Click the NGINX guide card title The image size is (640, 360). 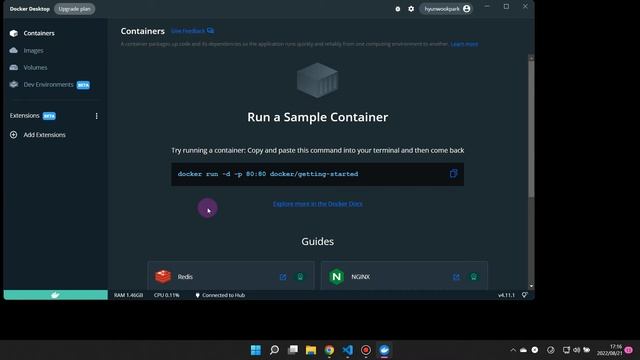[360, 277]
